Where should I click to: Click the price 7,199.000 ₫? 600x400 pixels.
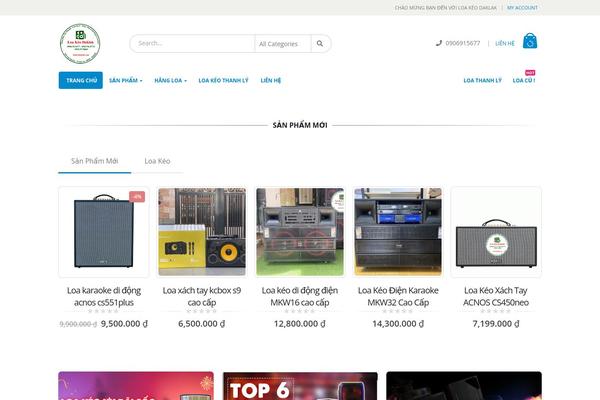[496, 324]
